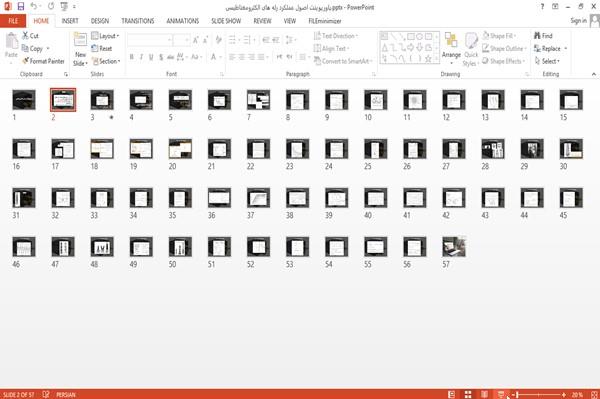Open the Section dropdown
Viewport: 600px width, 399px height.
[x=106, y=61]
